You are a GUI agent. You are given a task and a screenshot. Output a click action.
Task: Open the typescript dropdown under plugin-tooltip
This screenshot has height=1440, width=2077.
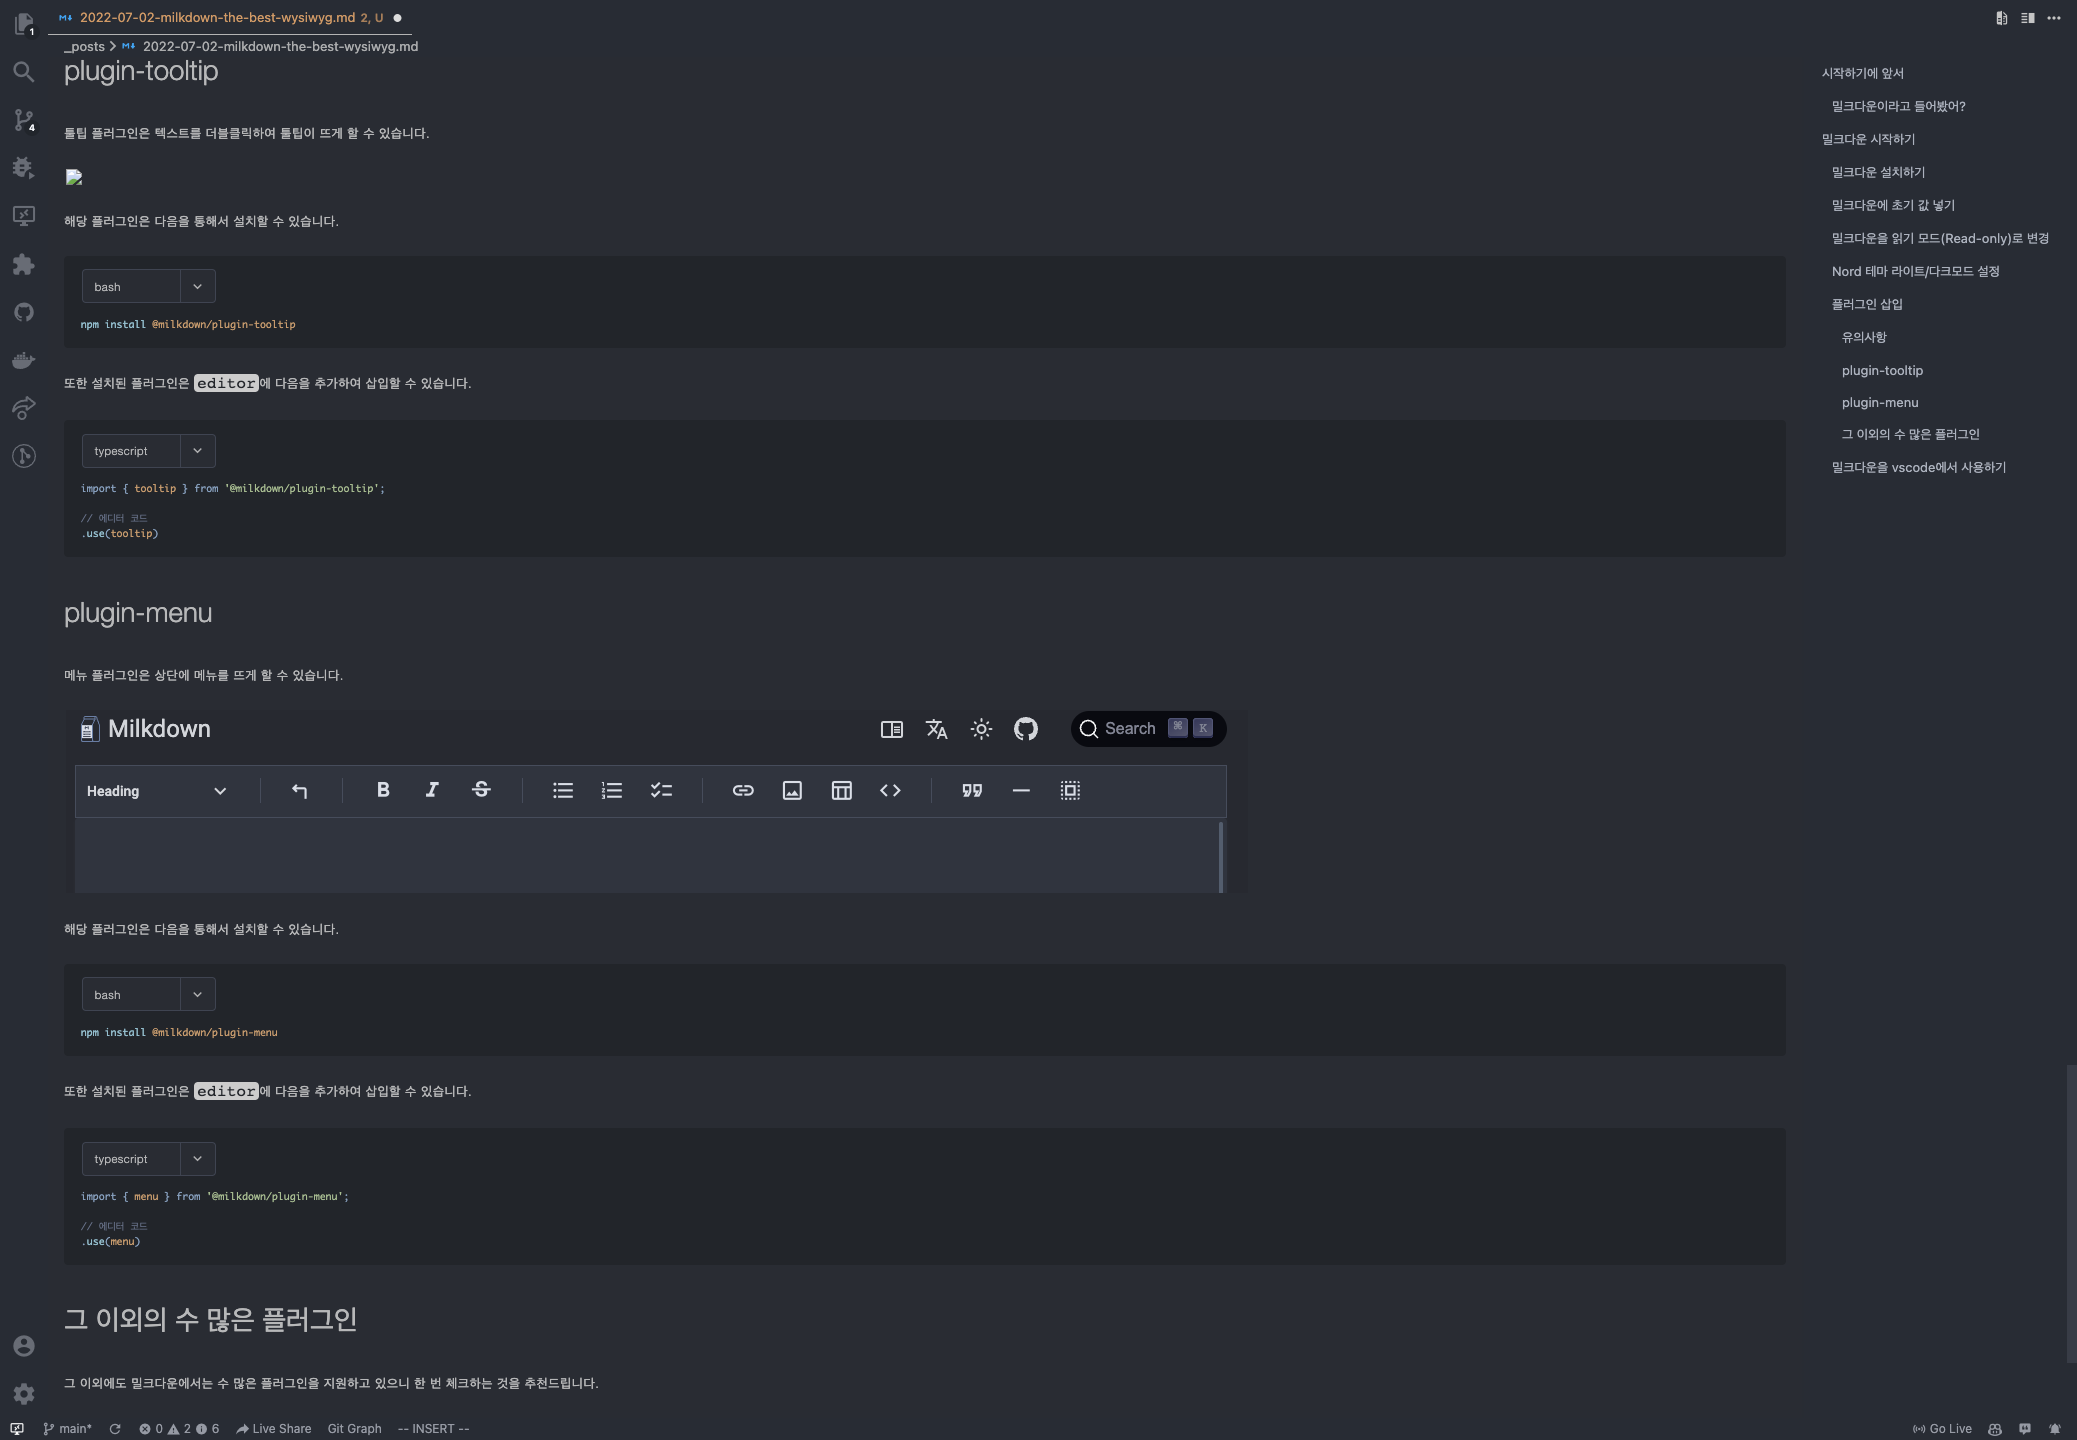pyautogui.click(x=197, y=451)
